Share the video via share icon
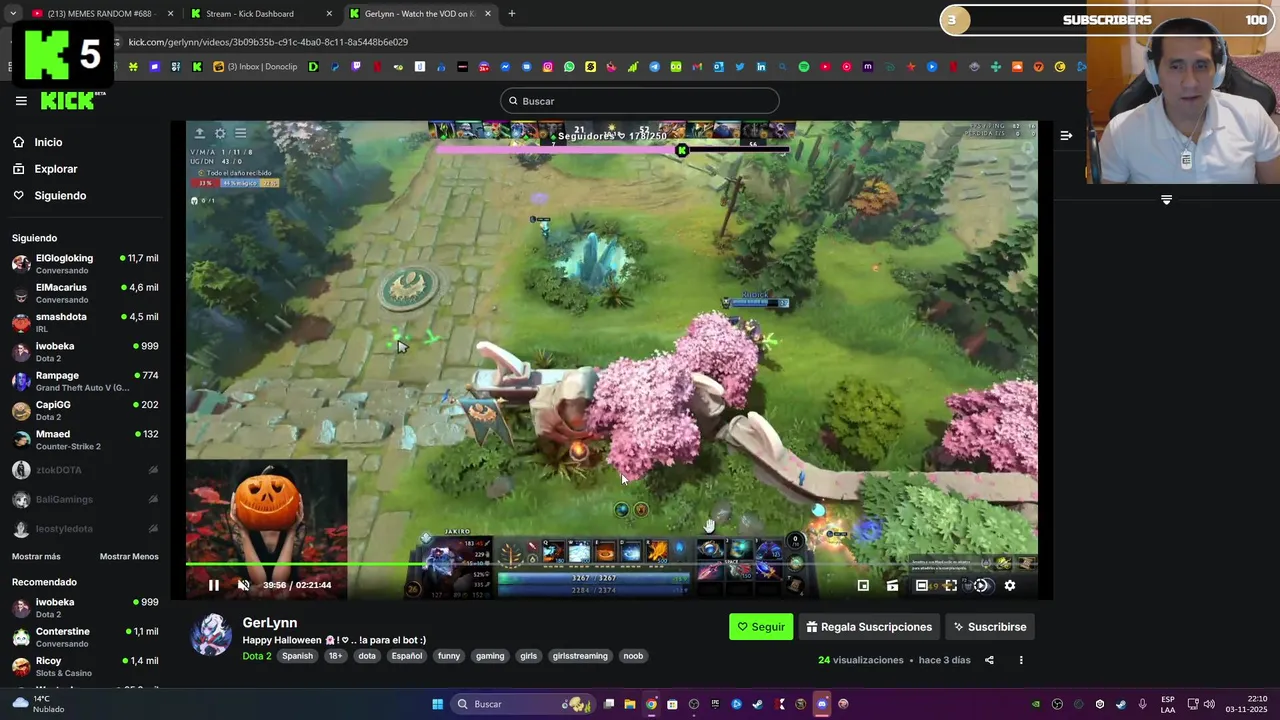The height and width of the screenshot is (720, 1280). click(989, 660)
